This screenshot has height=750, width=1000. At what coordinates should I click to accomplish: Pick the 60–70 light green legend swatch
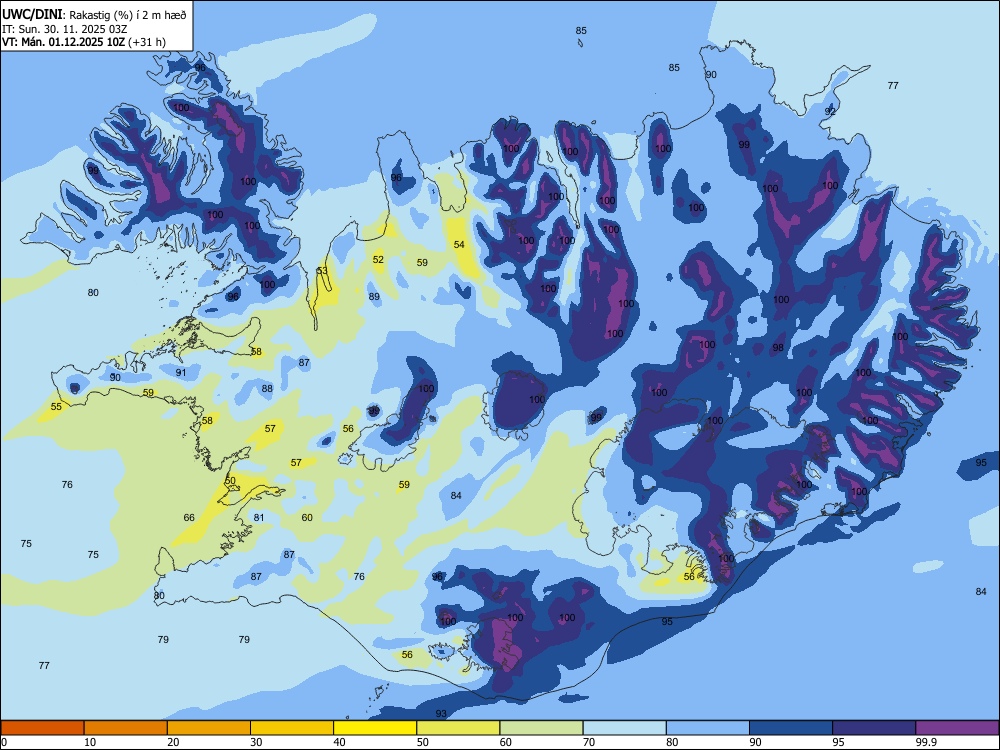(x=541, y=728)
